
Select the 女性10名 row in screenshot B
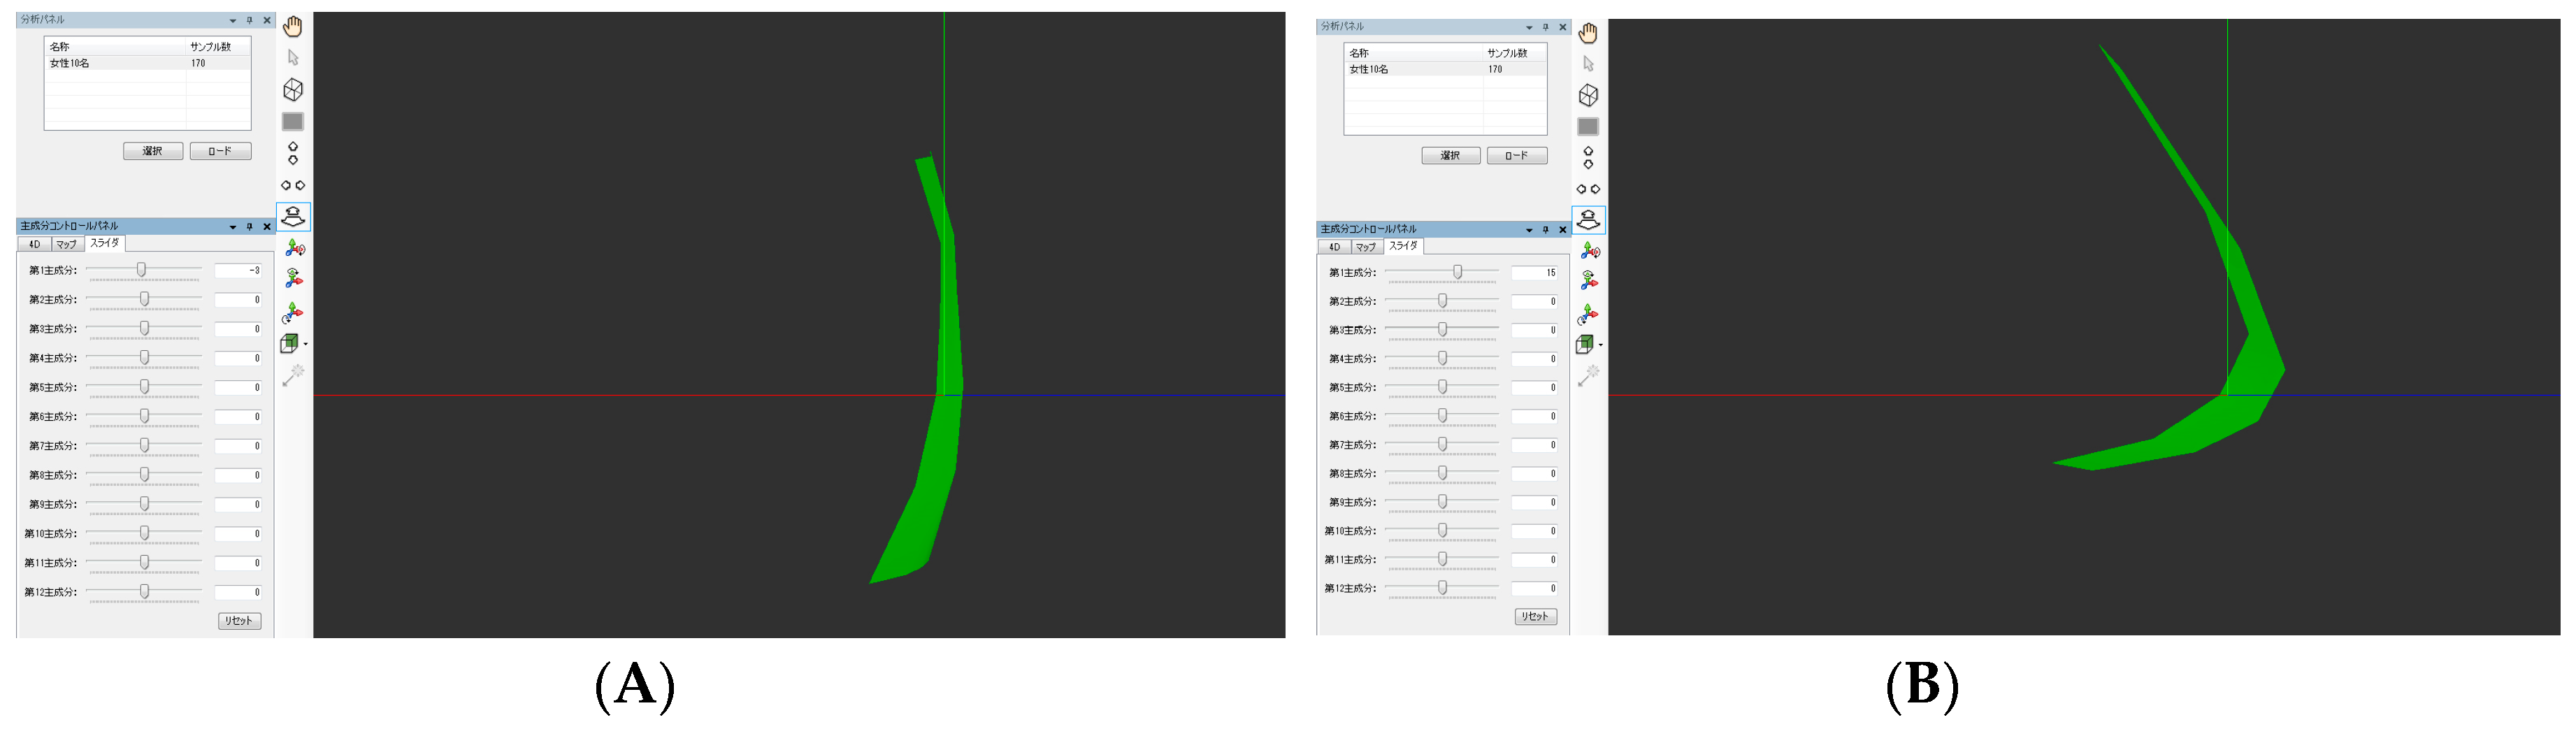tap(1445, 70)
